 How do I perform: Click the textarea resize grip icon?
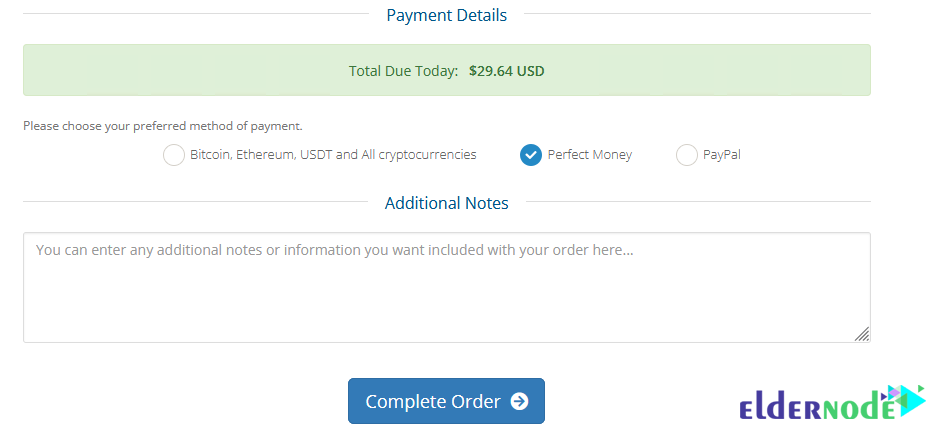(x=862, y=334)
